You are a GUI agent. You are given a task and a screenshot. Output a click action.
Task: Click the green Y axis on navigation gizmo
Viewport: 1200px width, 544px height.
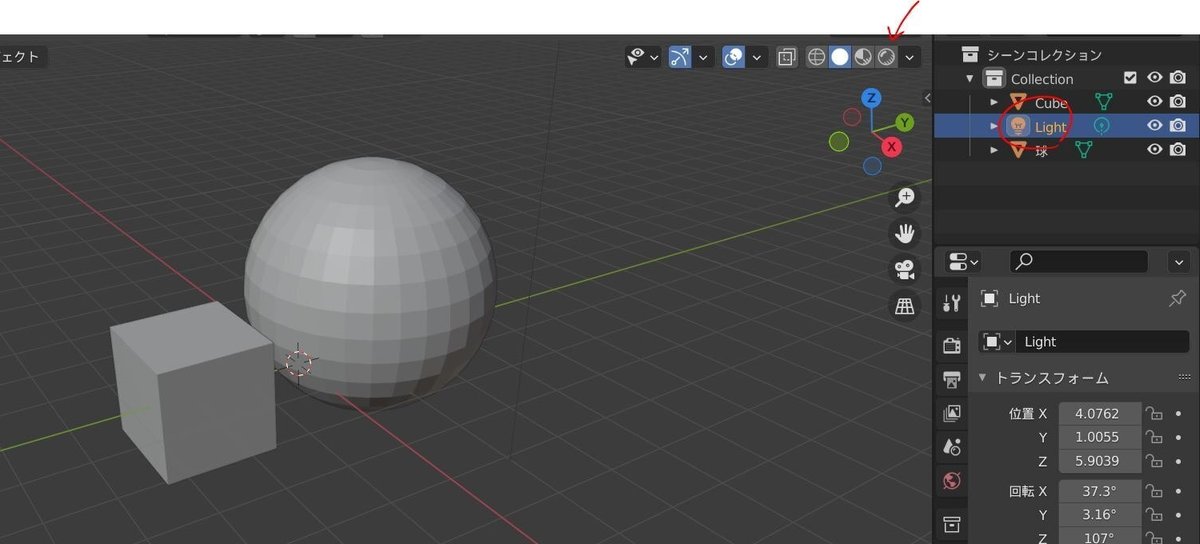[905, 122]
